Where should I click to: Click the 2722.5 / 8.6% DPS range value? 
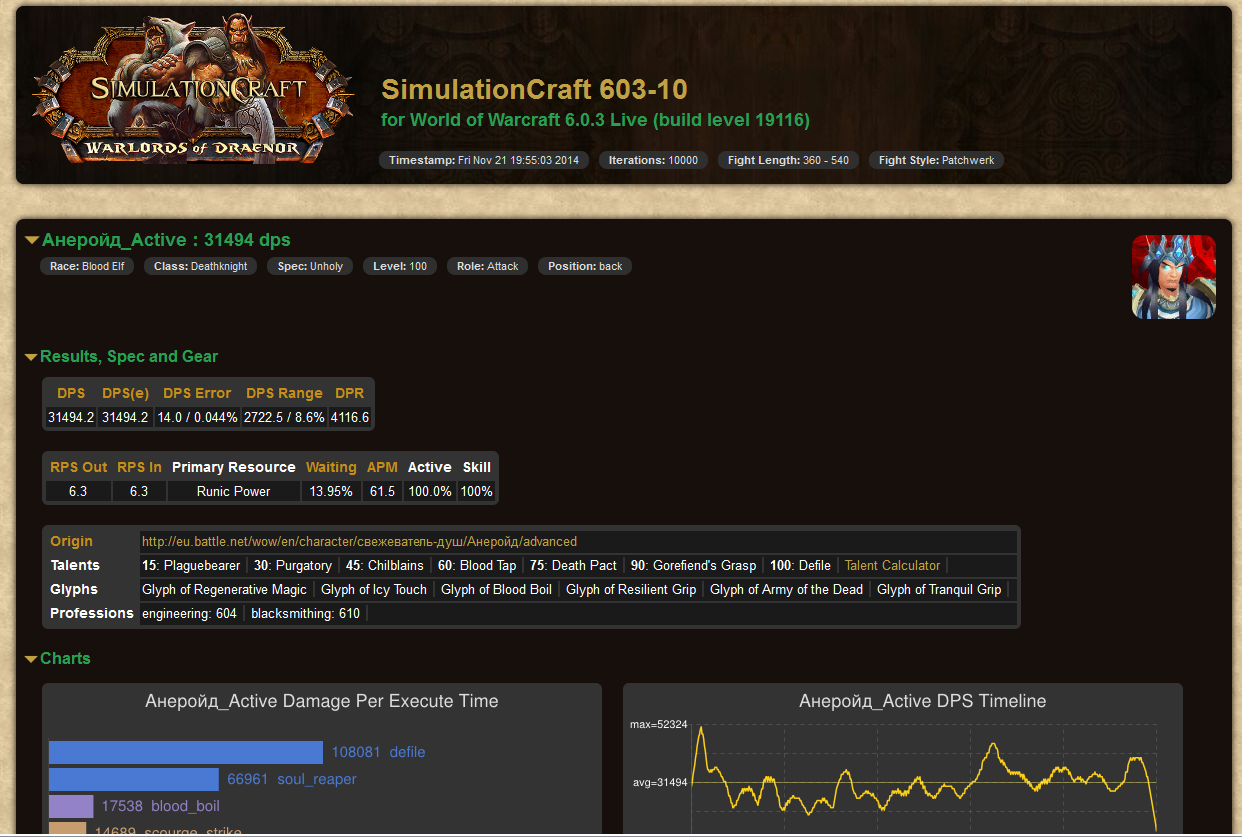point(284,417)
